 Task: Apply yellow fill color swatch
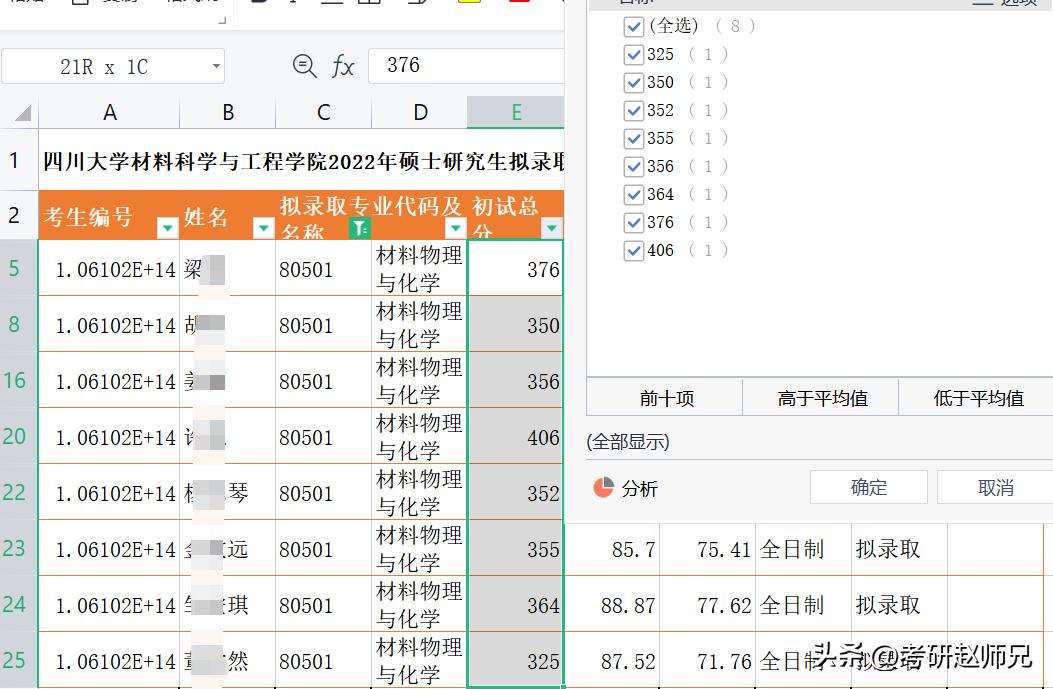click(468, 4)
